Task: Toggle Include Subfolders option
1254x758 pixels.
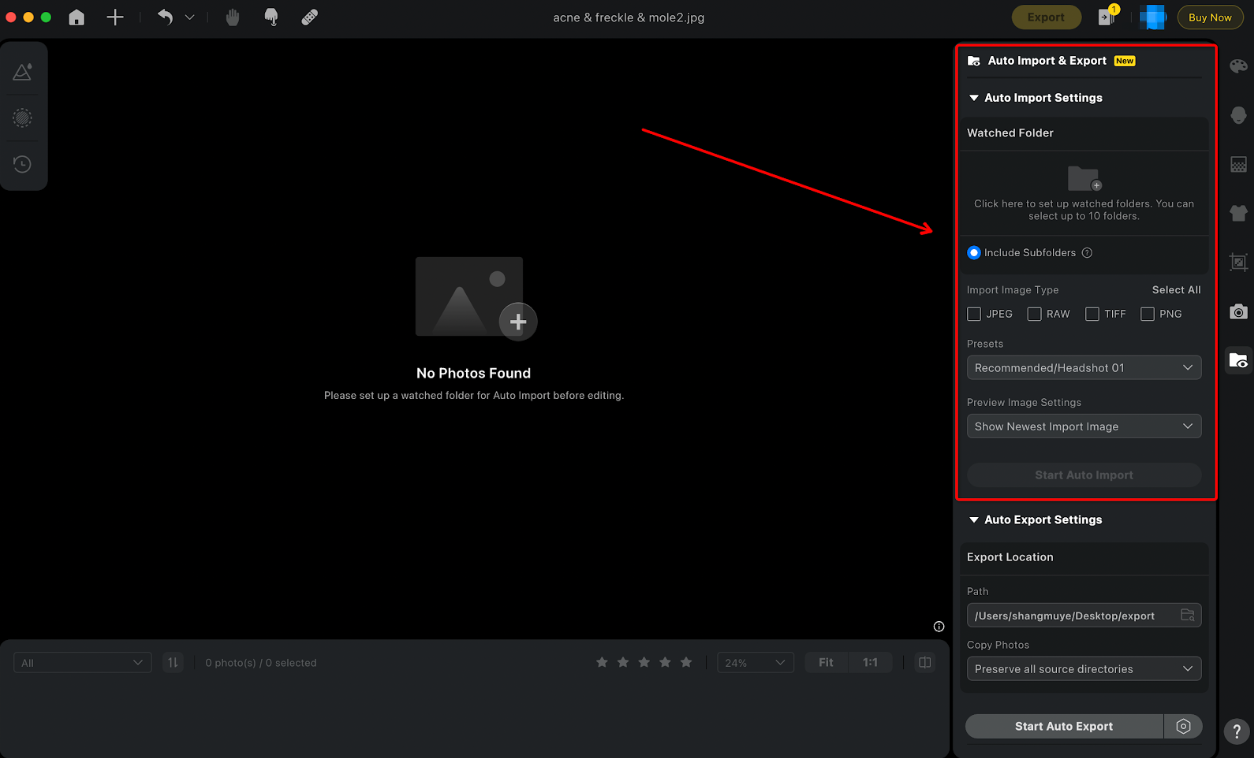Action: click(x=973, y=252)
